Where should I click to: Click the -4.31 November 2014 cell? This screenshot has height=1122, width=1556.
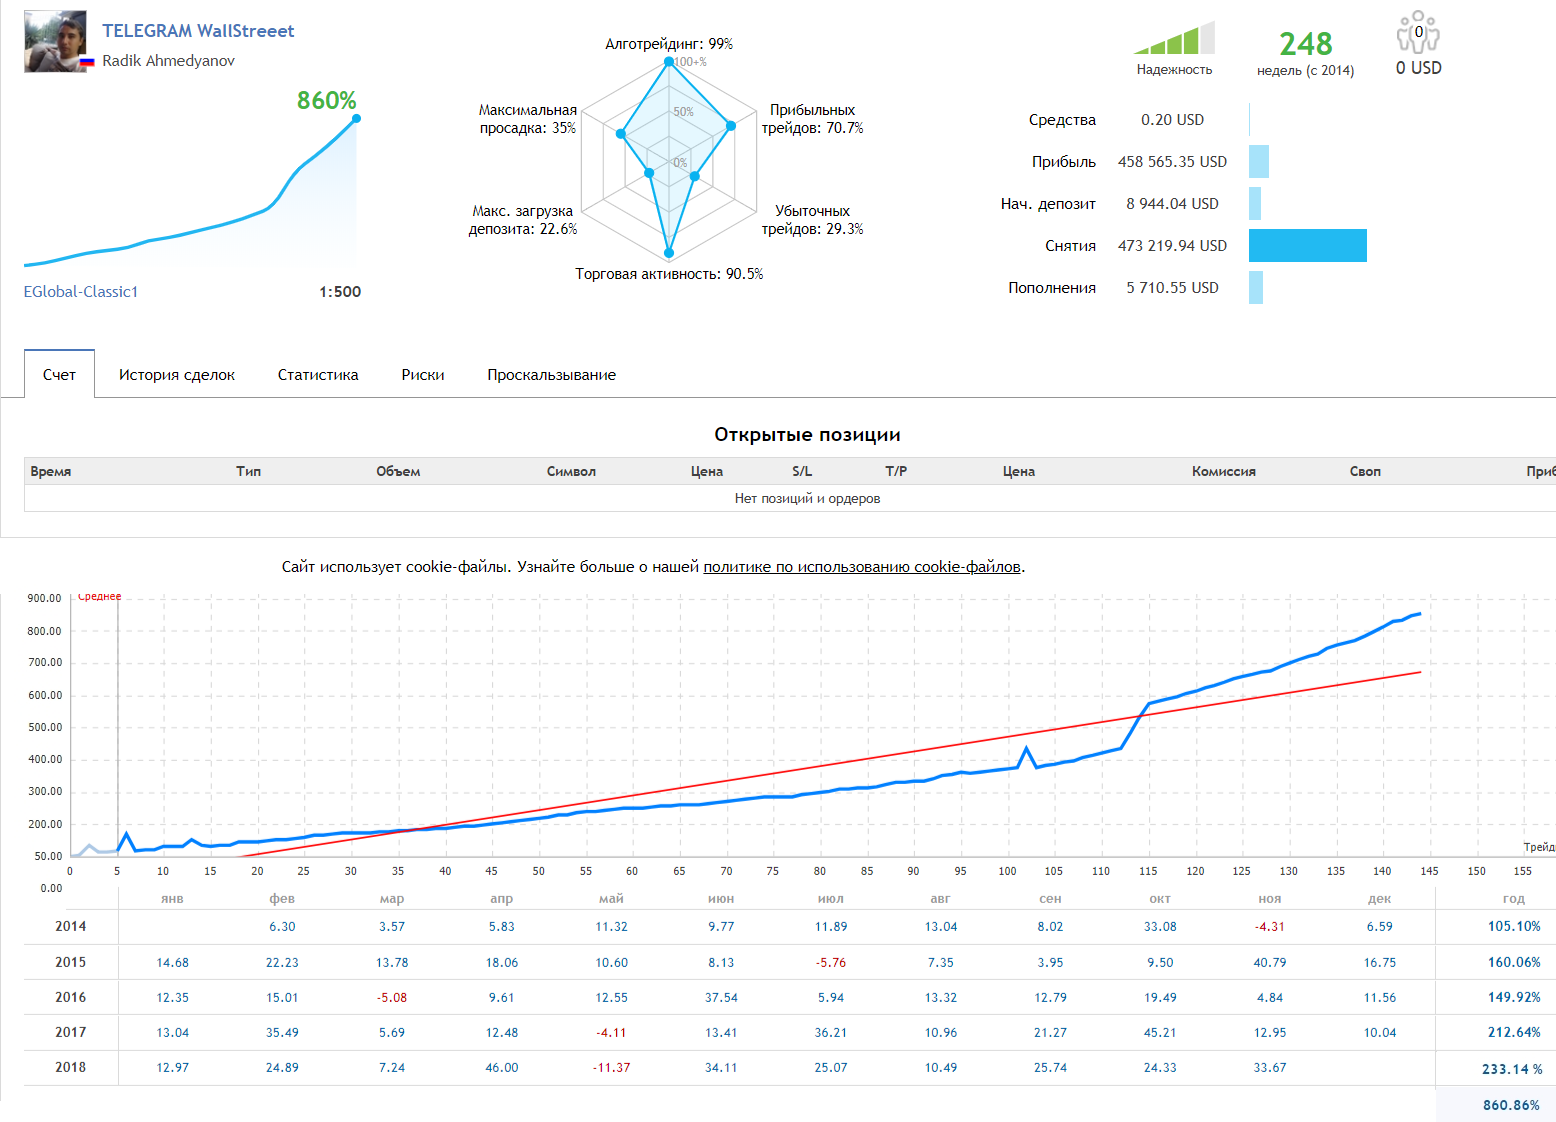coord(1270,927)
